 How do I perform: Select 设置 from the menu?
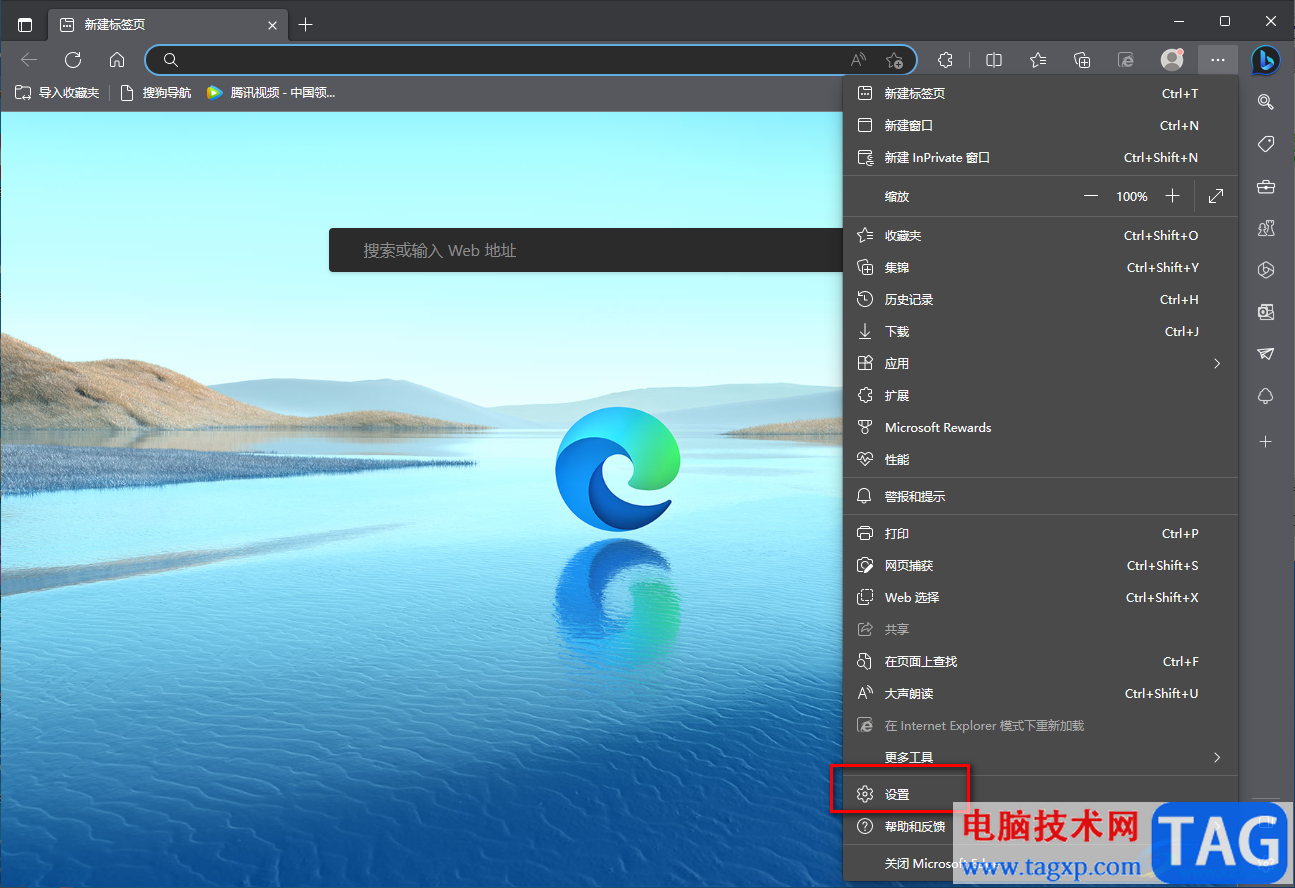tap(897, 795)
